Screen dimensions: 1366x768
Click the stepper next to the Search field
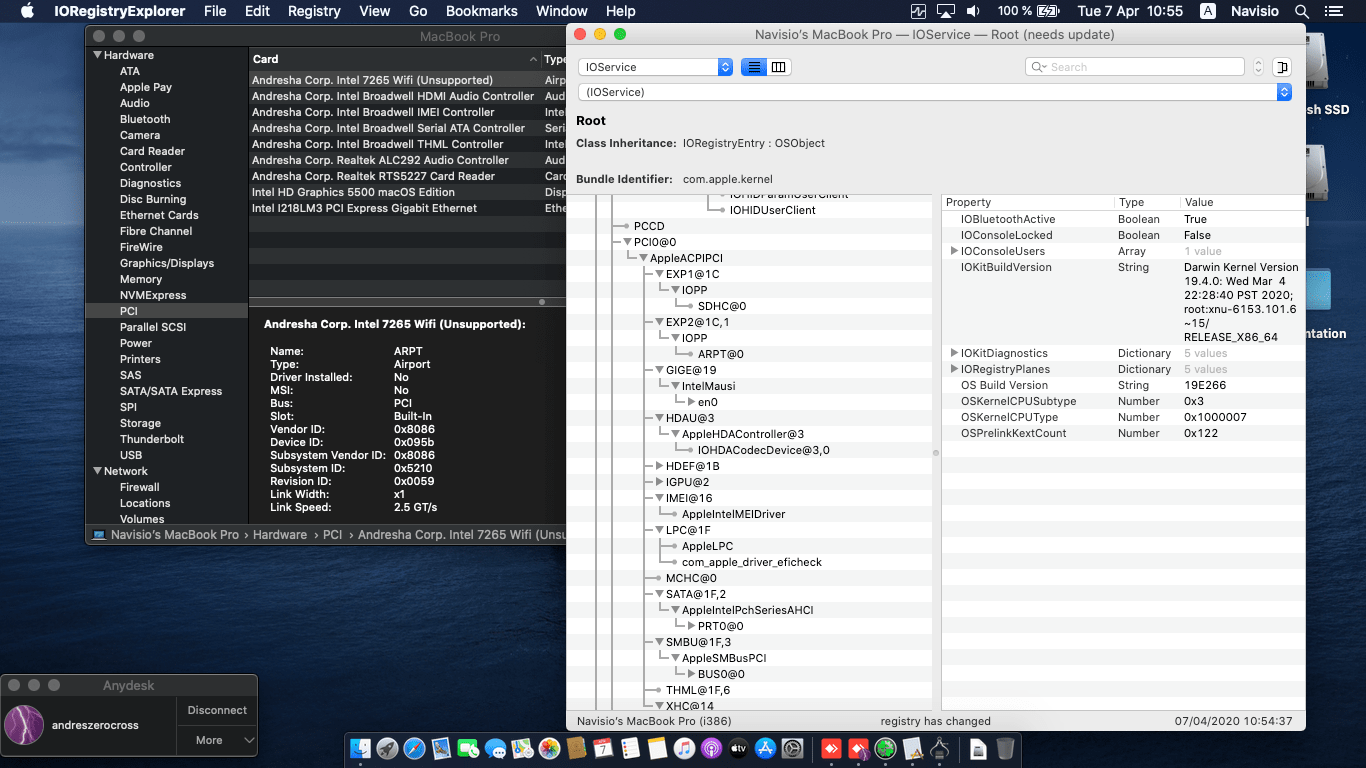point(1258,67)
